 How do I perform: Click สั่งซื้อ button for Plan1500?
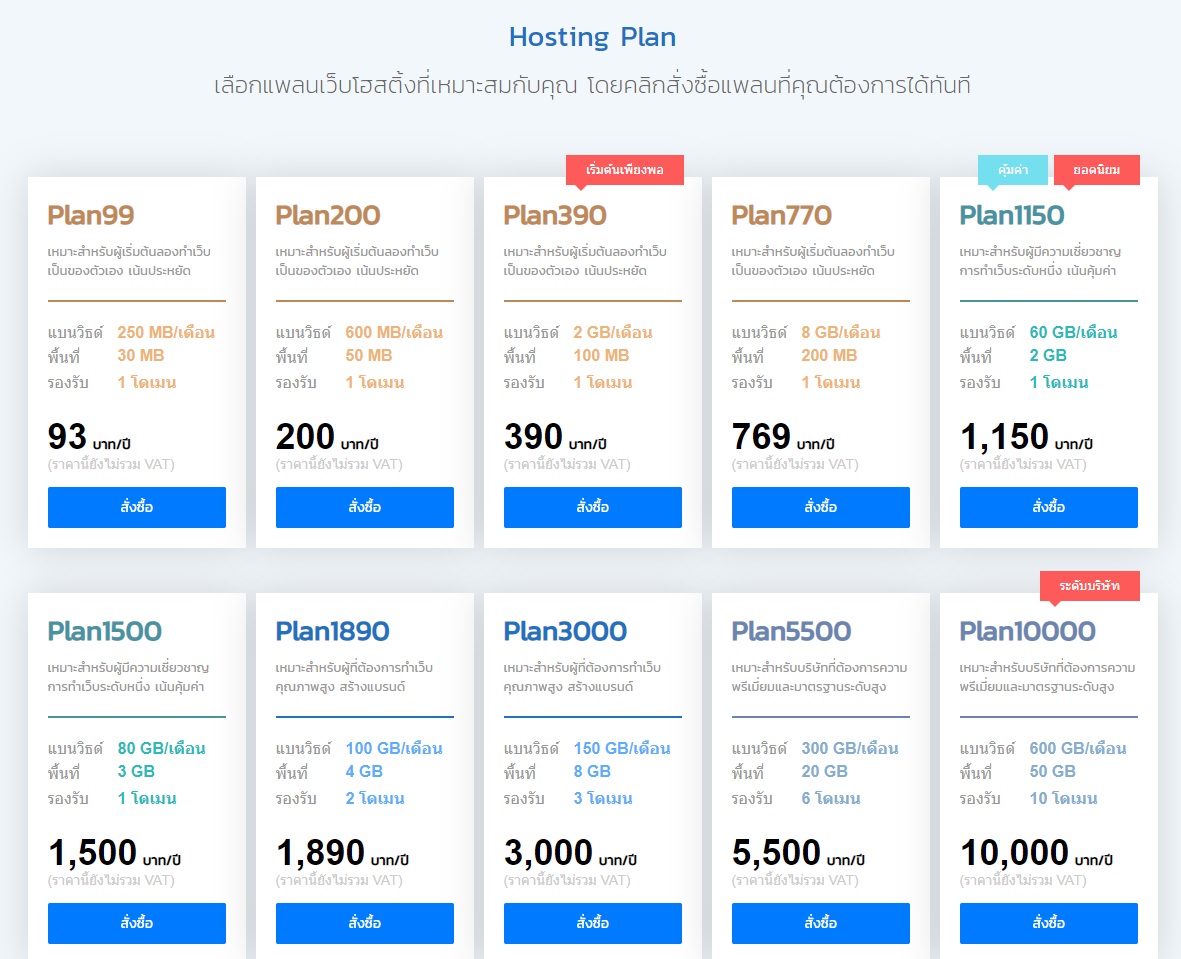click(x=136, y=923)
